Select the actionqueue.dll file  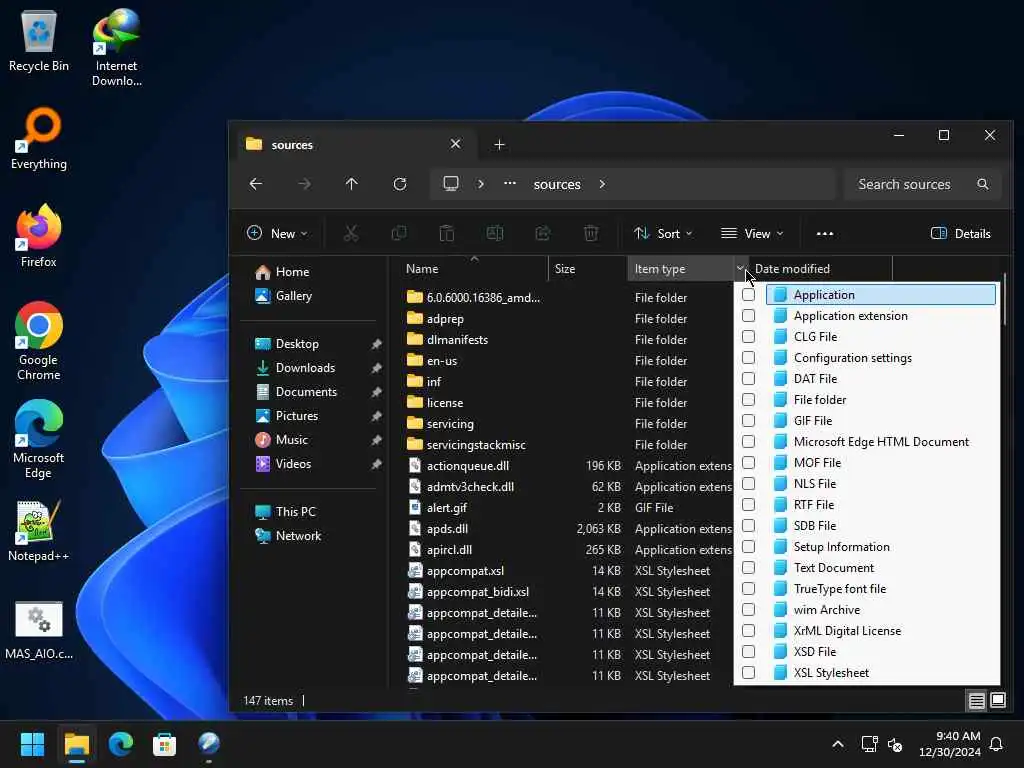click(x=468, y=466)
